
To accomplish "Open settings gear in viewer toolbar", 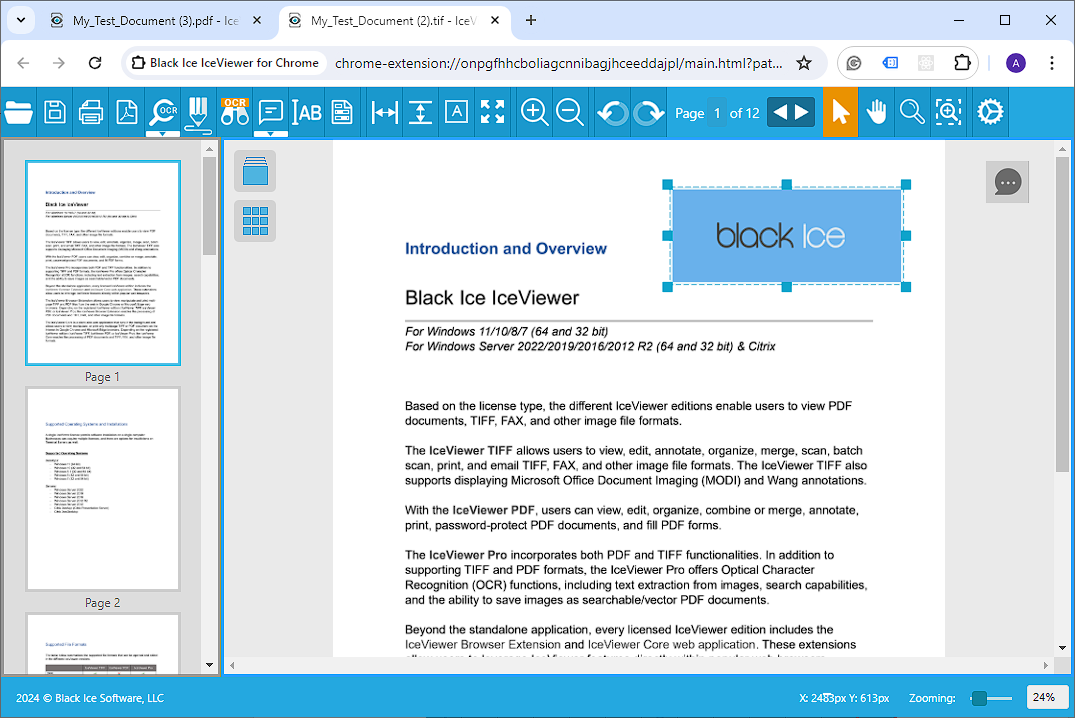I will coord(990,112).
